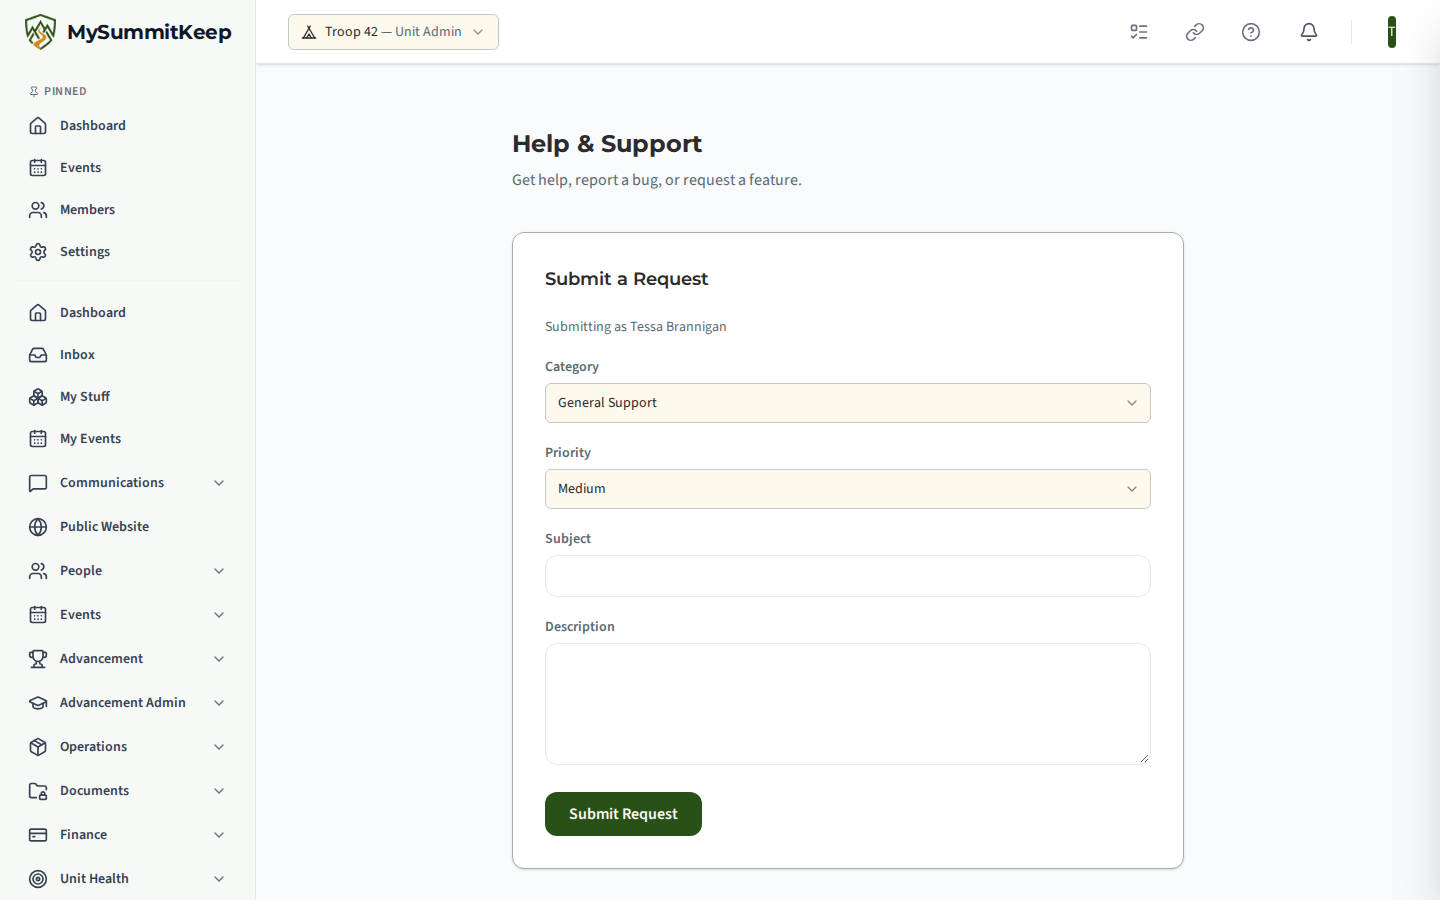Click the Communications chat bubble icon

point(38,483)
